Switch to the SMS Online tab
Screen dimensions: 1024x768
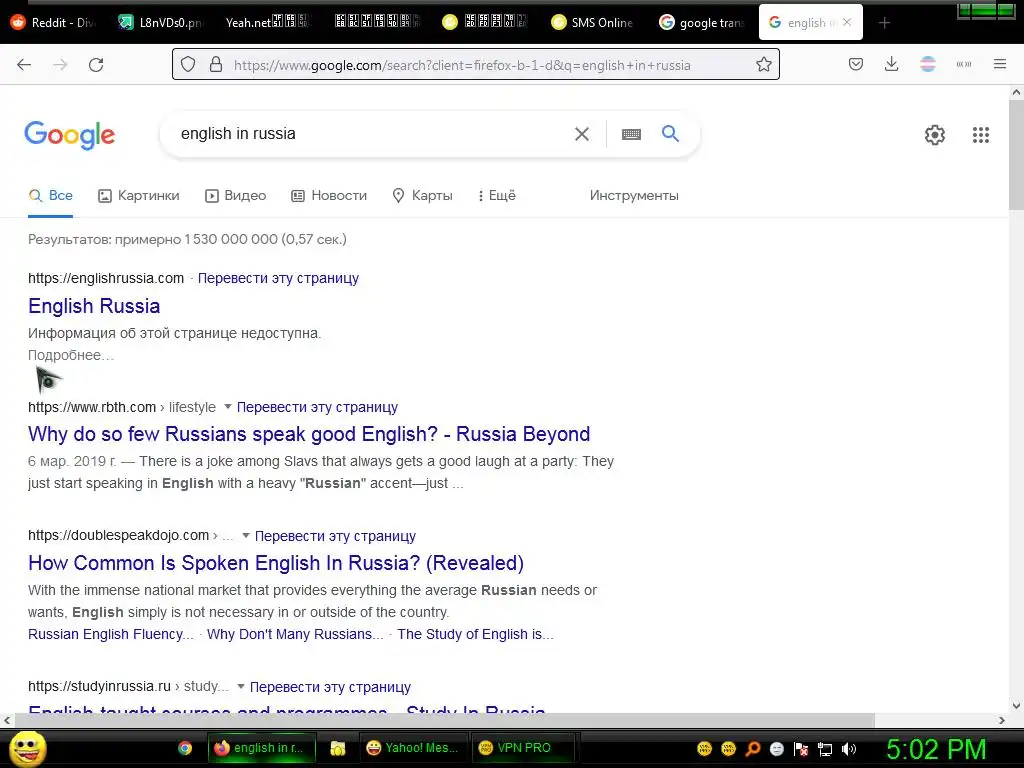point(593,23)
